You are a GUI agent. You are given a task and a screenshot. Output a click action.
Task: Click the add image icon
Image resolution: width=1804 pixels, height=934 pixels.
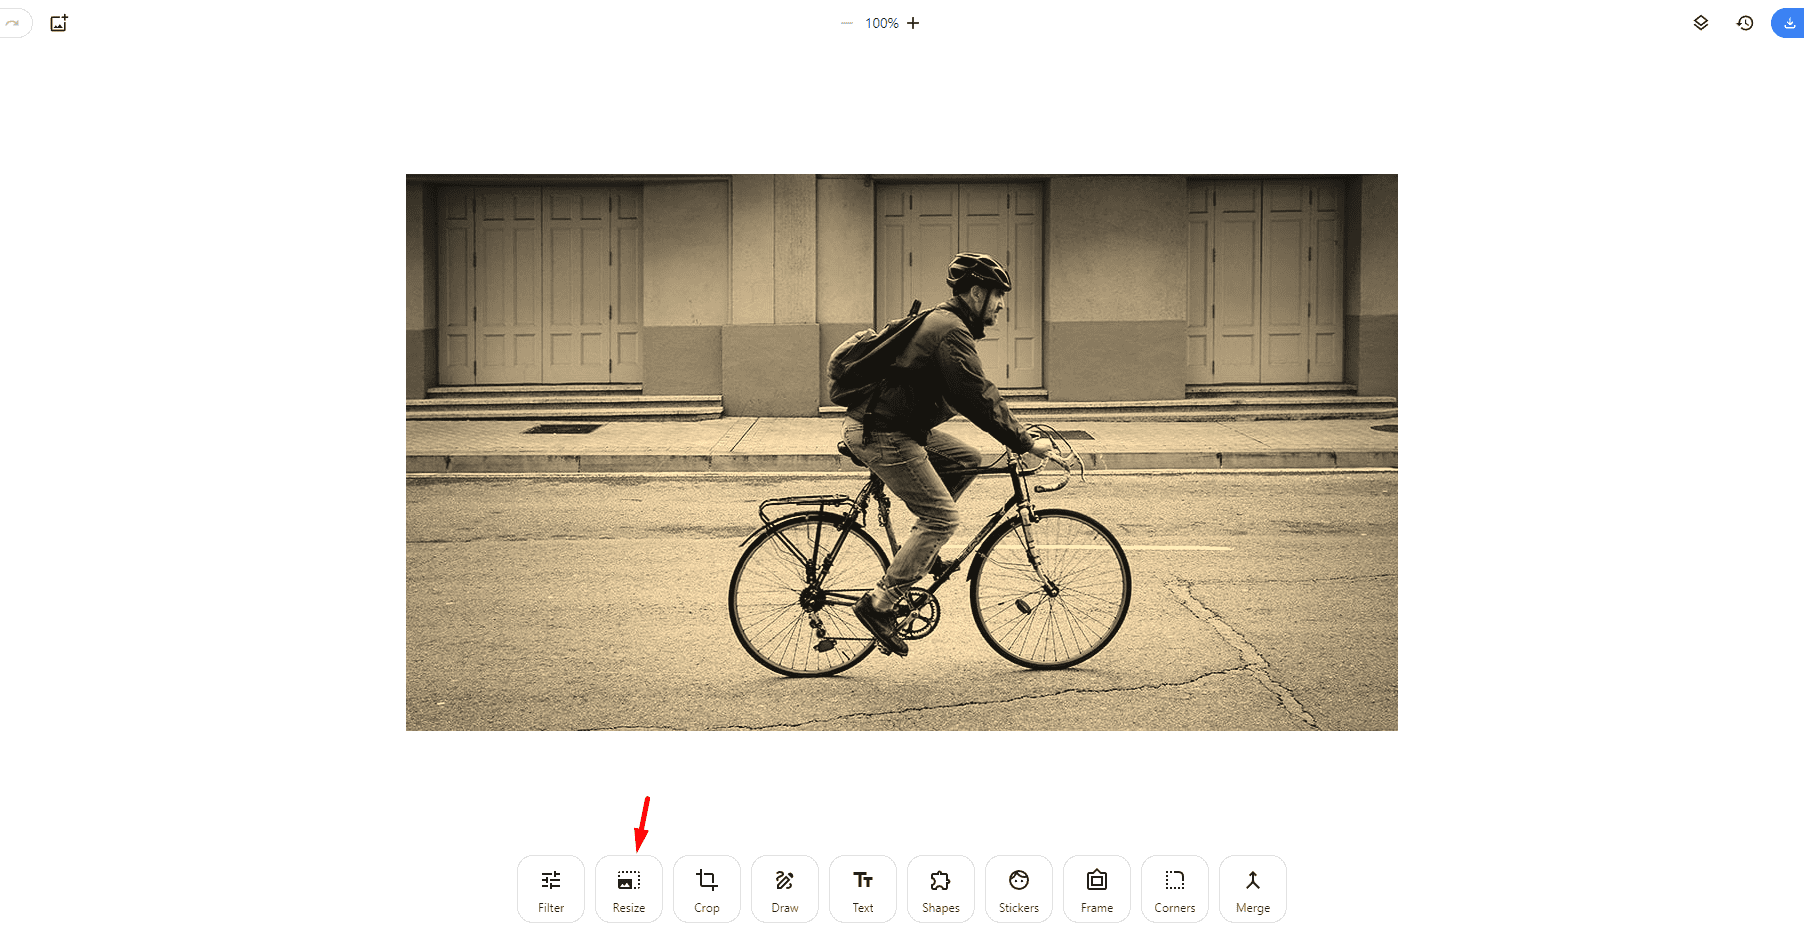tap(59, 23)
